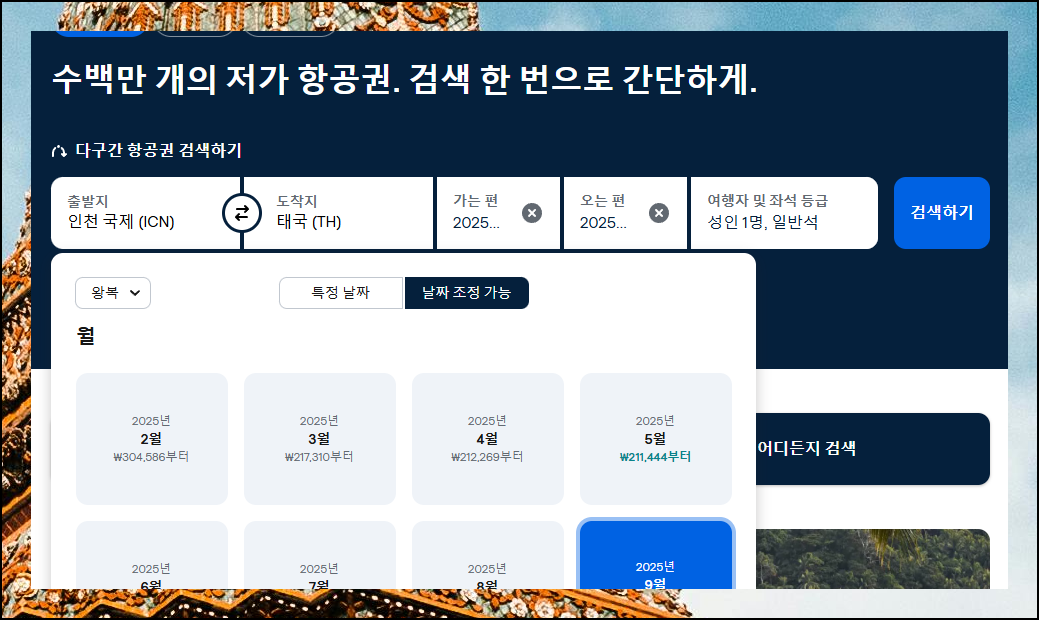The width and height of the screenshot is (1039, 620).
Task: Select 2025년 8월 month card
Action: click(488, 555)
